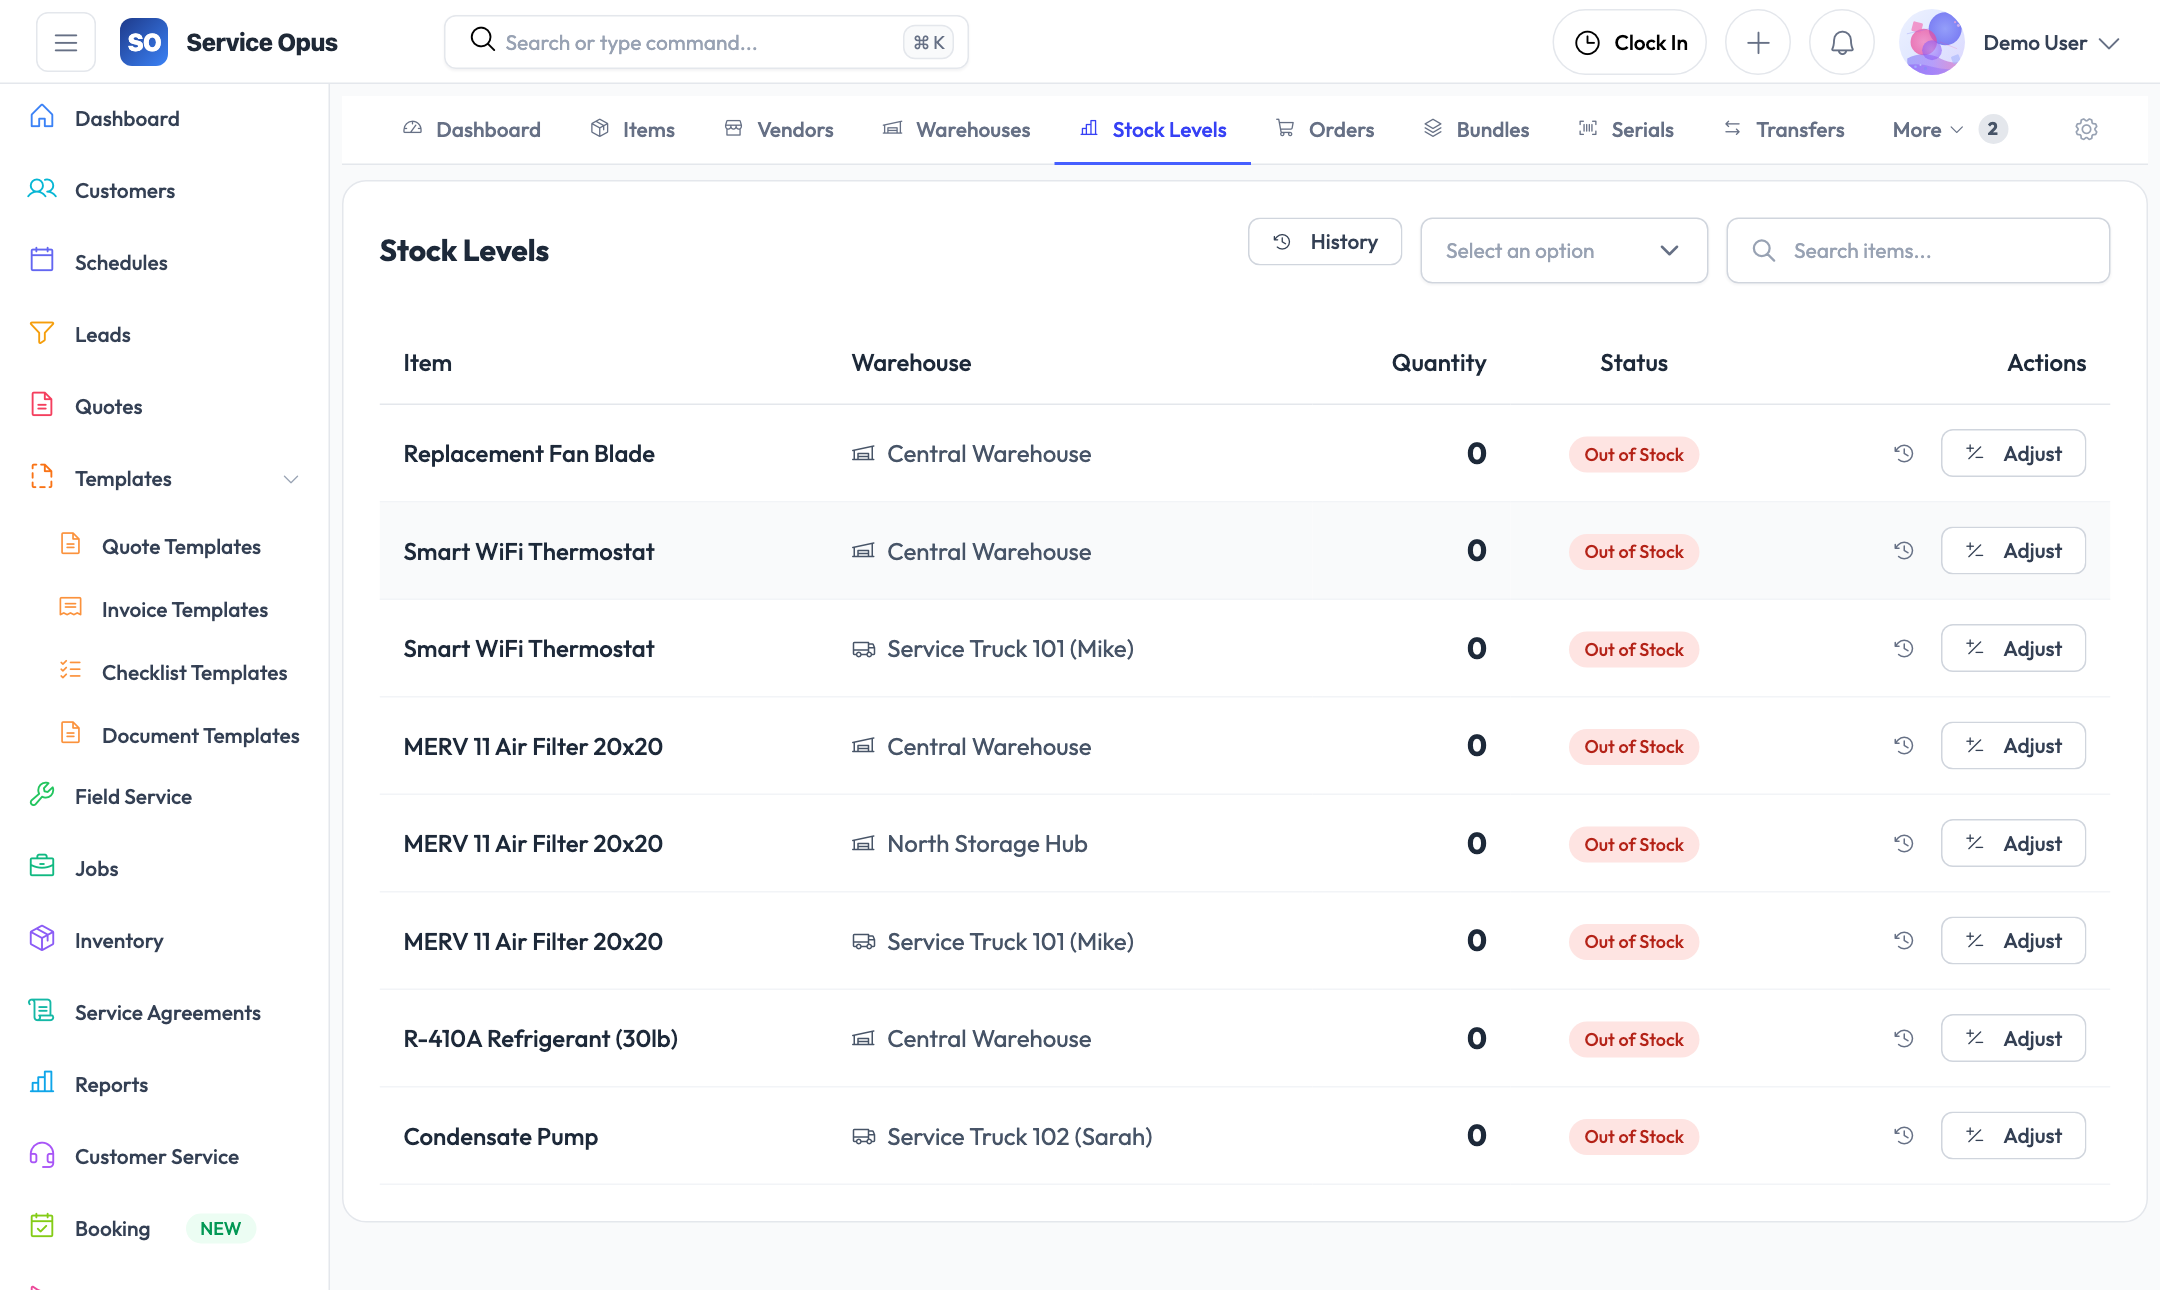Click the hamburger menu icon
2160x1290 pixels.
(x=66, y=42)
